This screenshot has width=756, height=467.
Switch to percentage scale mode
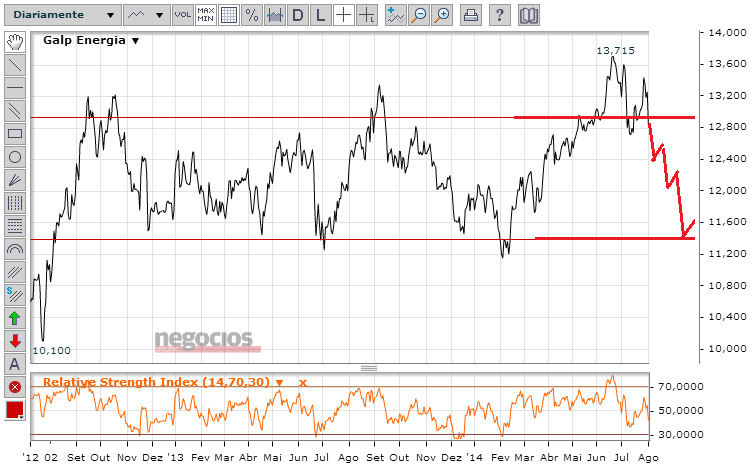click(x=252, y=15)
